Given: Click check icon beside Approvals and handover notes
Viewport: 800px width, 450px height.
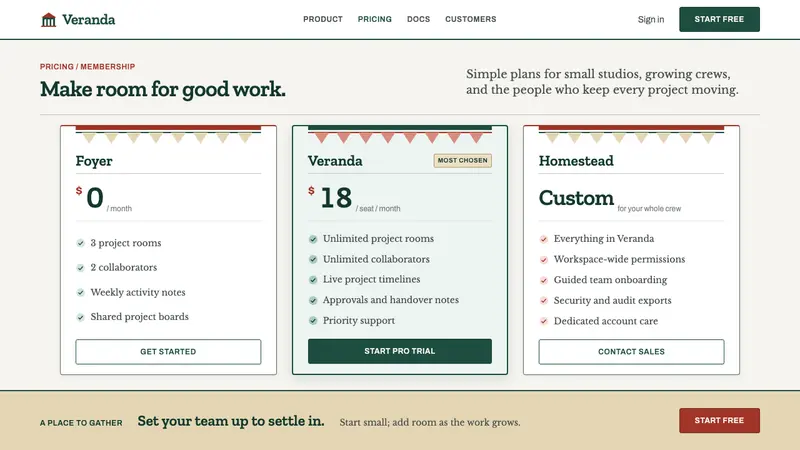Looking at the screenshot, I should coord(313,300).
